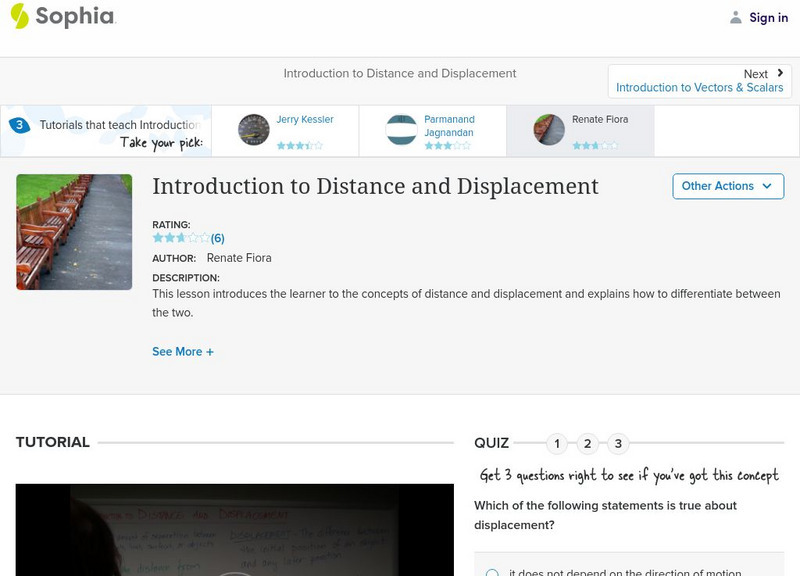Click the Sign in person icon
Screen dimensions: 800x576
[734, 16]
